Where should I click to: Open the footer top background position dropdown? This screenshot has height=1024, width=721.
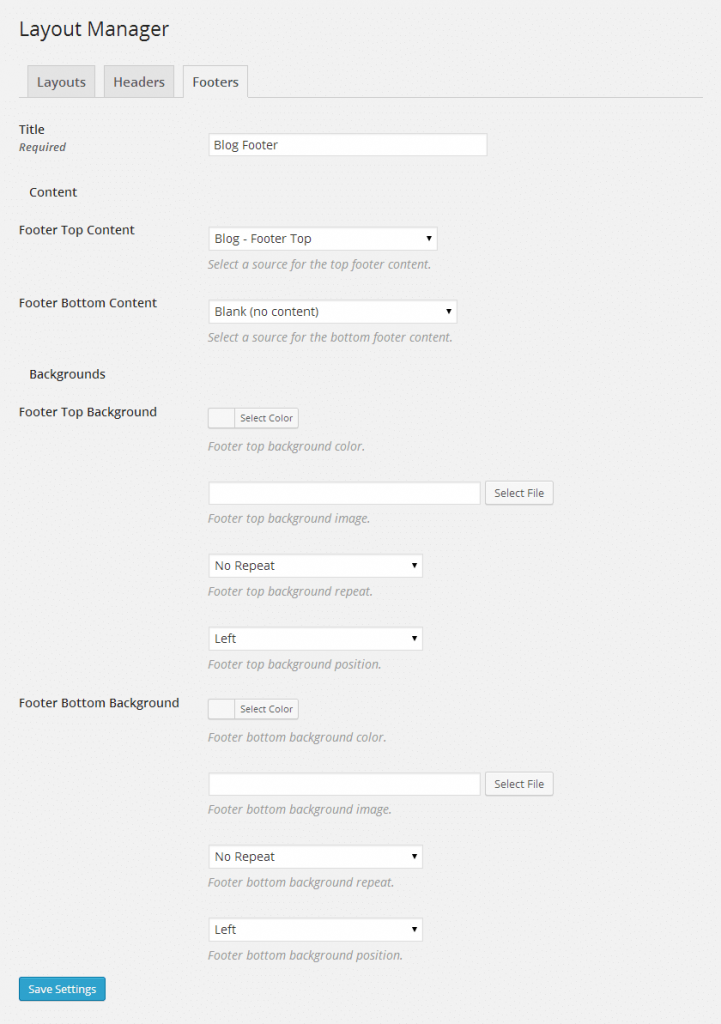click(314, 638)
